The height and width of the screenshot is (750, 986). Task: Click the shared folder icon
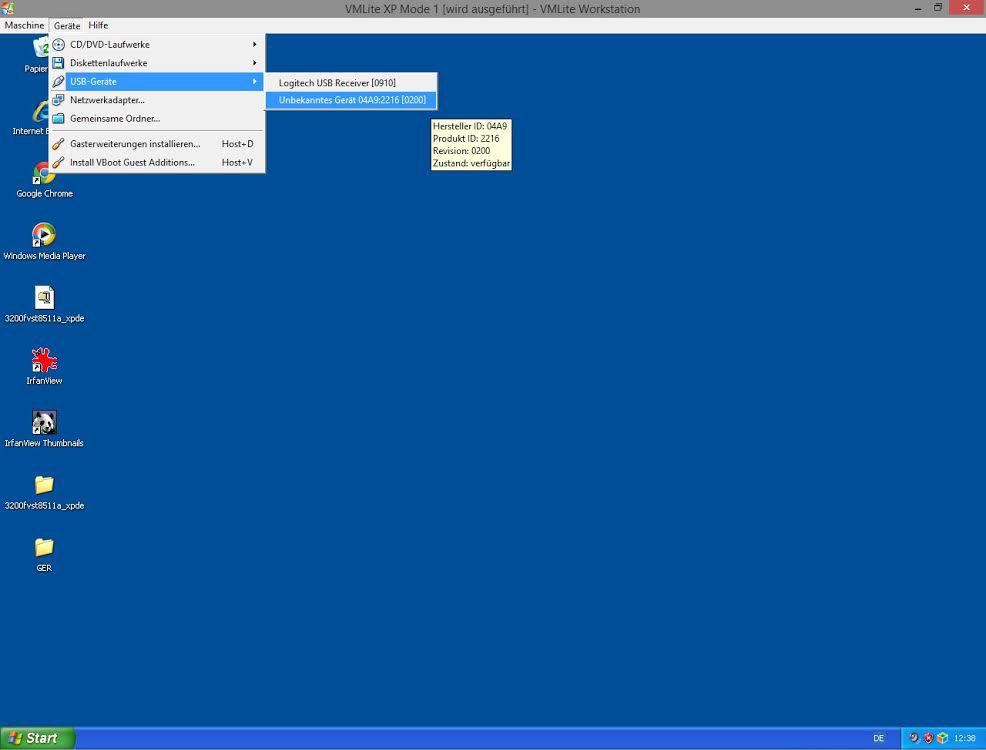(58, 118)
